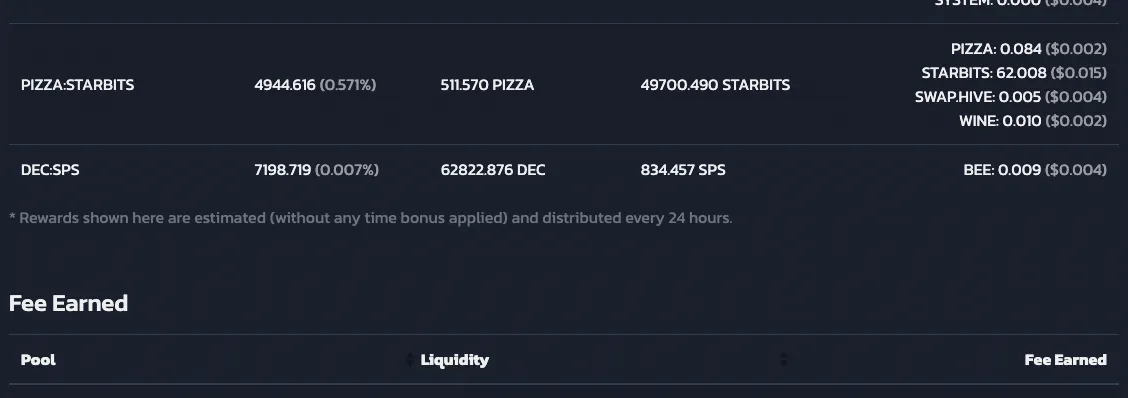
Task: Click the rewards estimated footnote text
Action: (x=370, y=217)
